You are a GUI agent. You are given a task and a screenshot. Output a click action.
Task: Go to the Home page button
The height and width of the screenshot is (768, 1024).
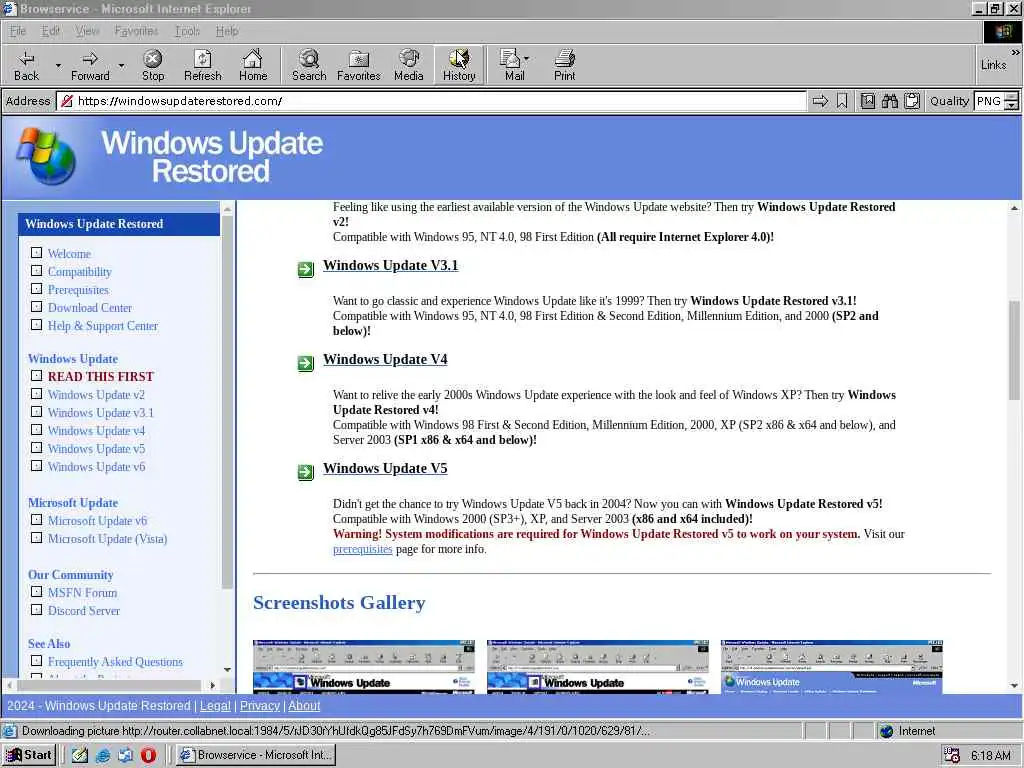point(253,65)
